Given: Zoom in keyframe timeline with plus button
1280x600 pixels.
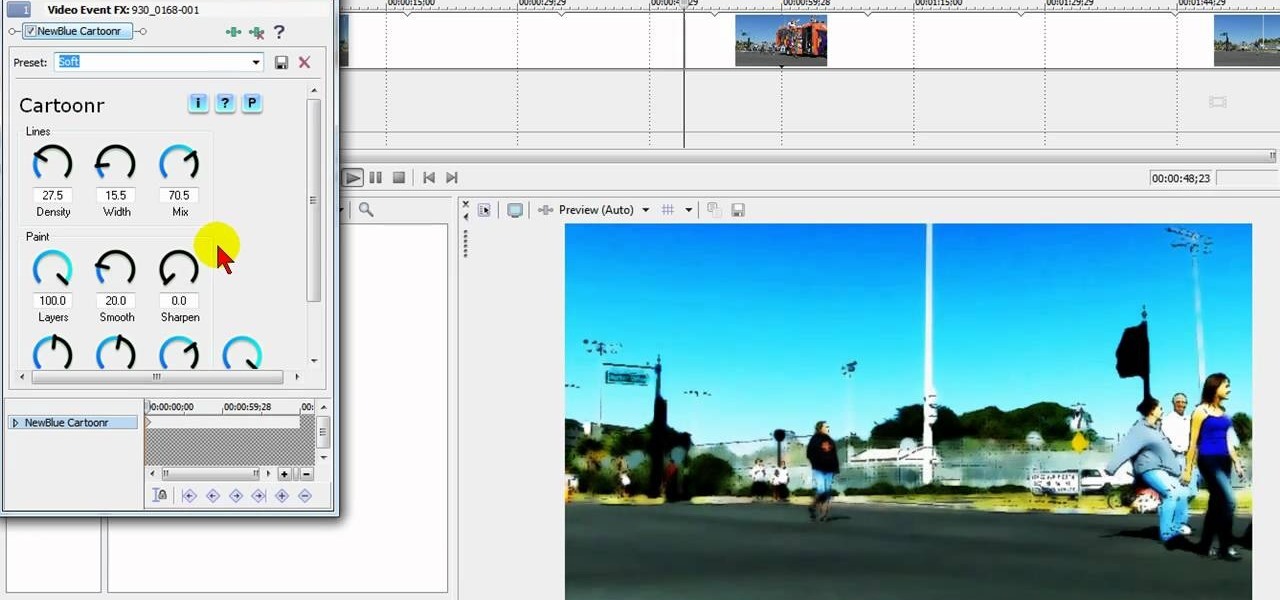Looking at the screenshot, I should click(x=285, y=473).
